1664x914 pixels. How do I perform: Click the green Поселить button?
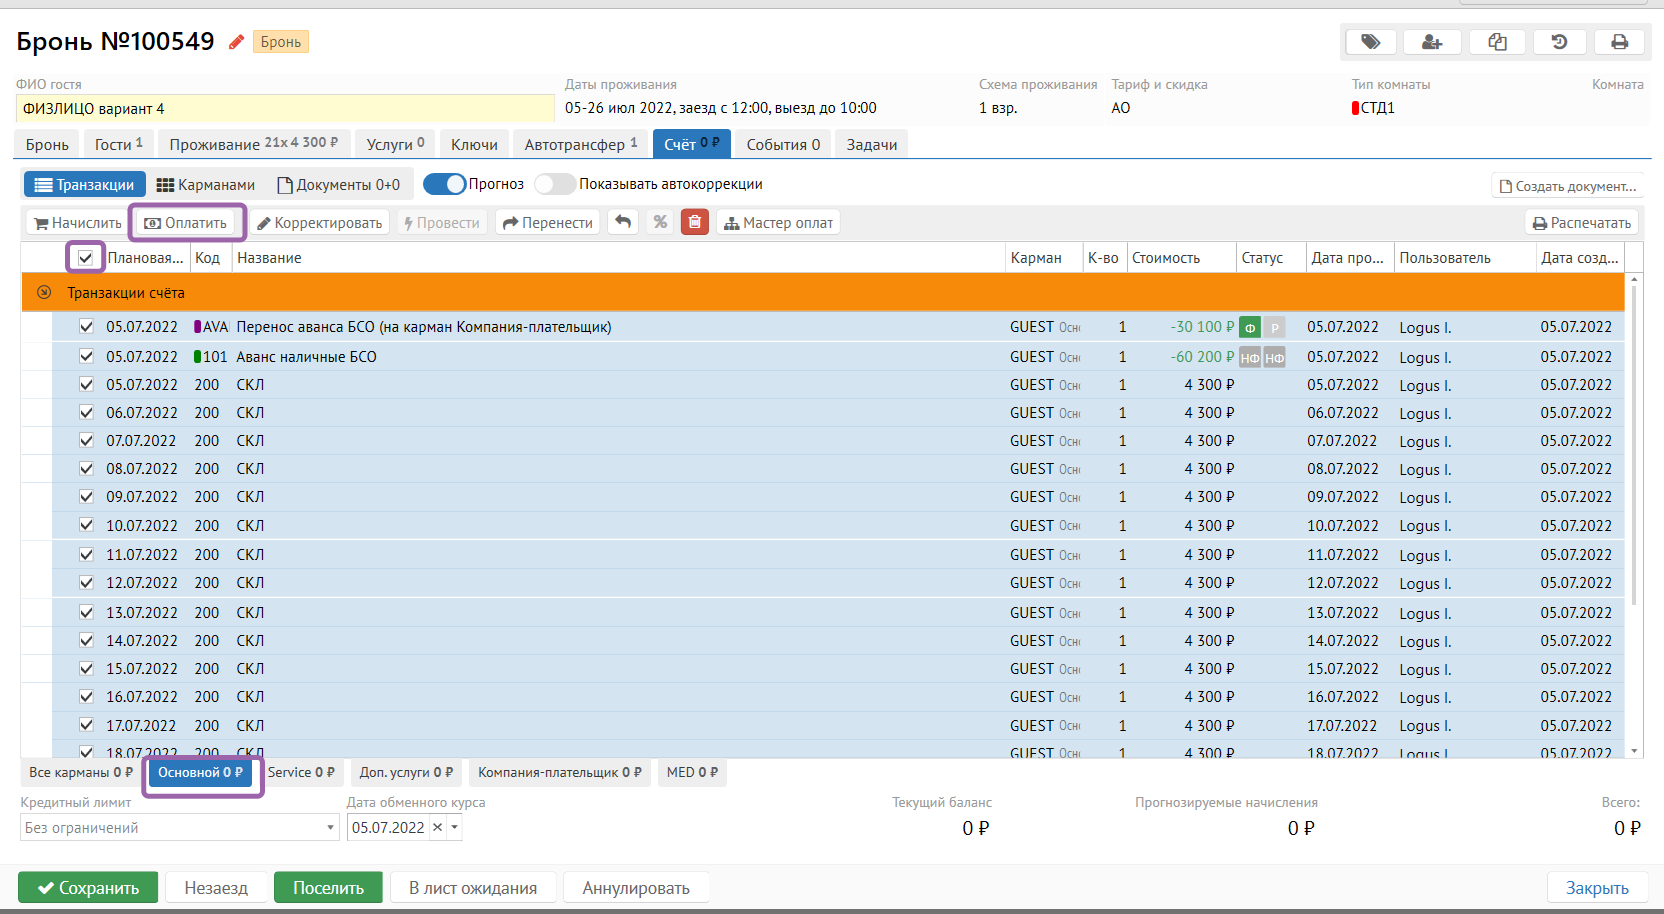point(328,888)
